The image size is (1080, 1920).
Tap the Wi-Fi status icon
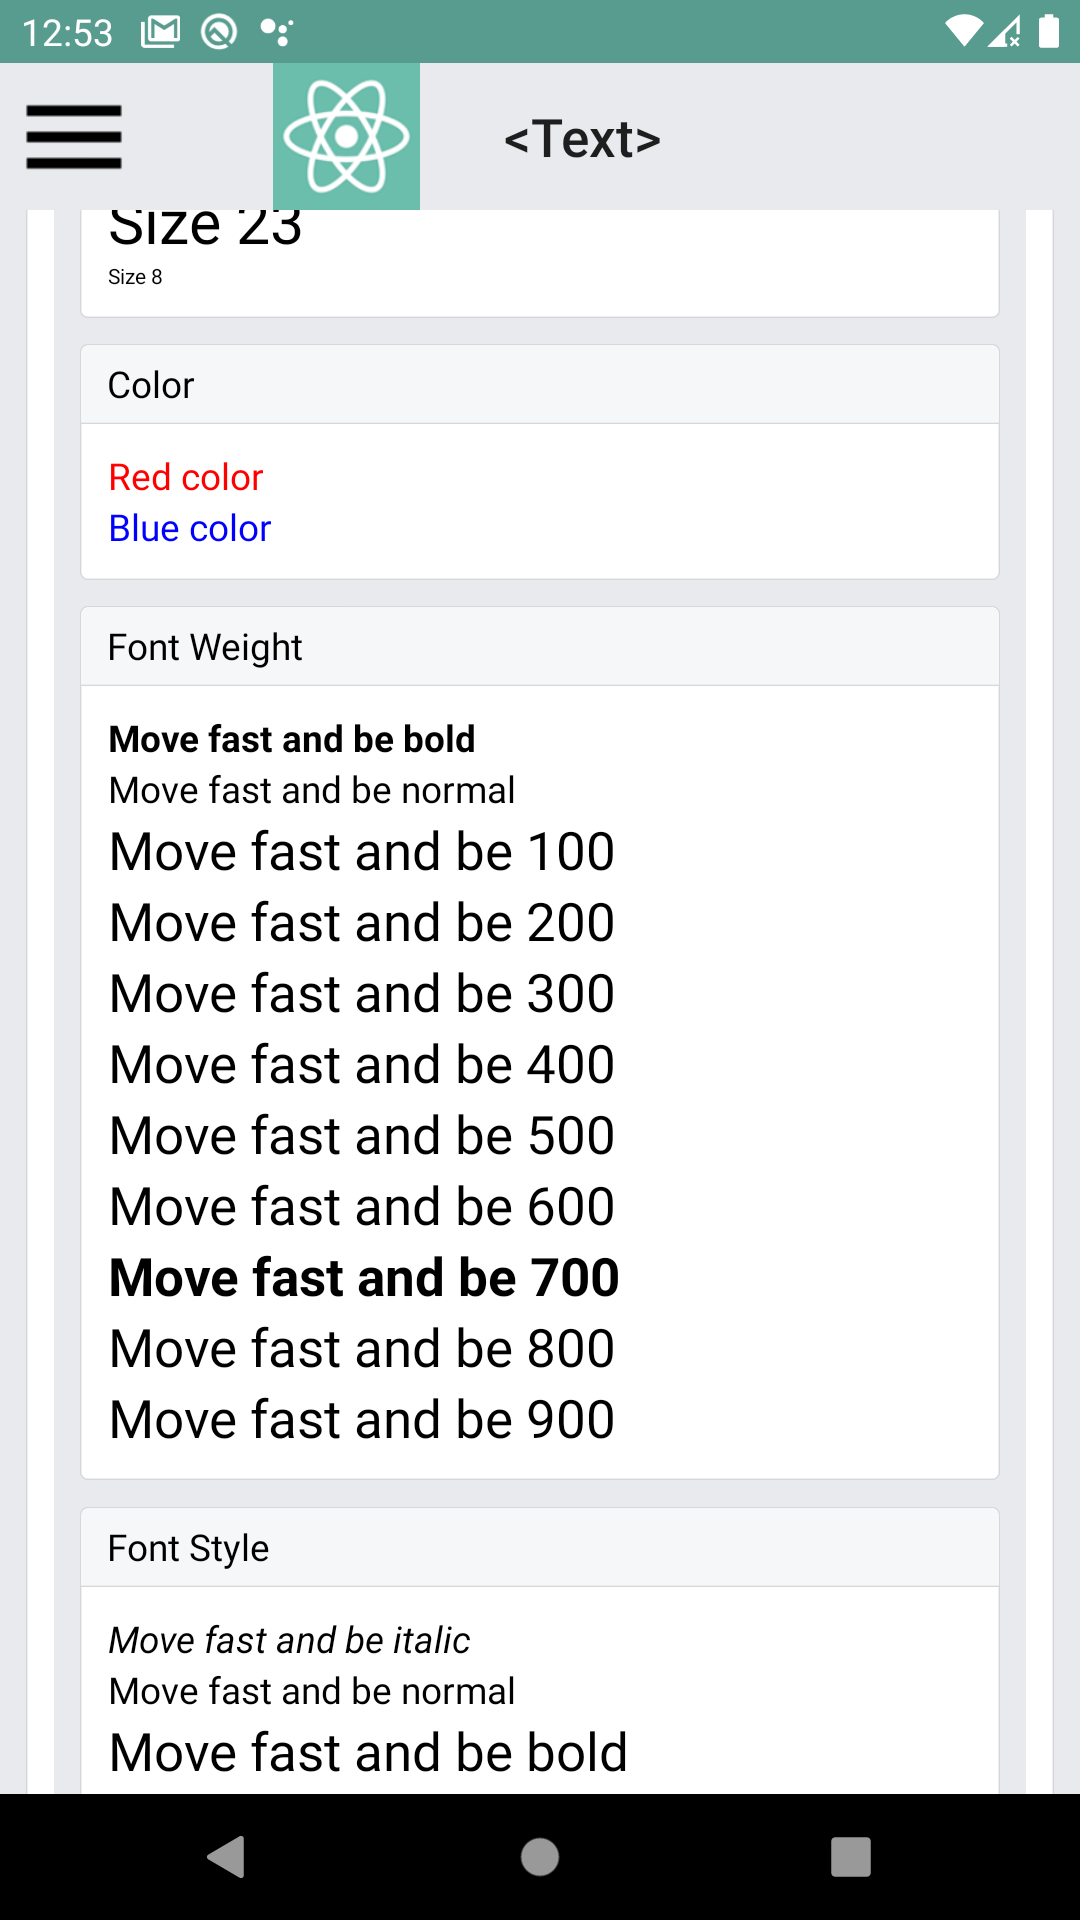[963, 31]
